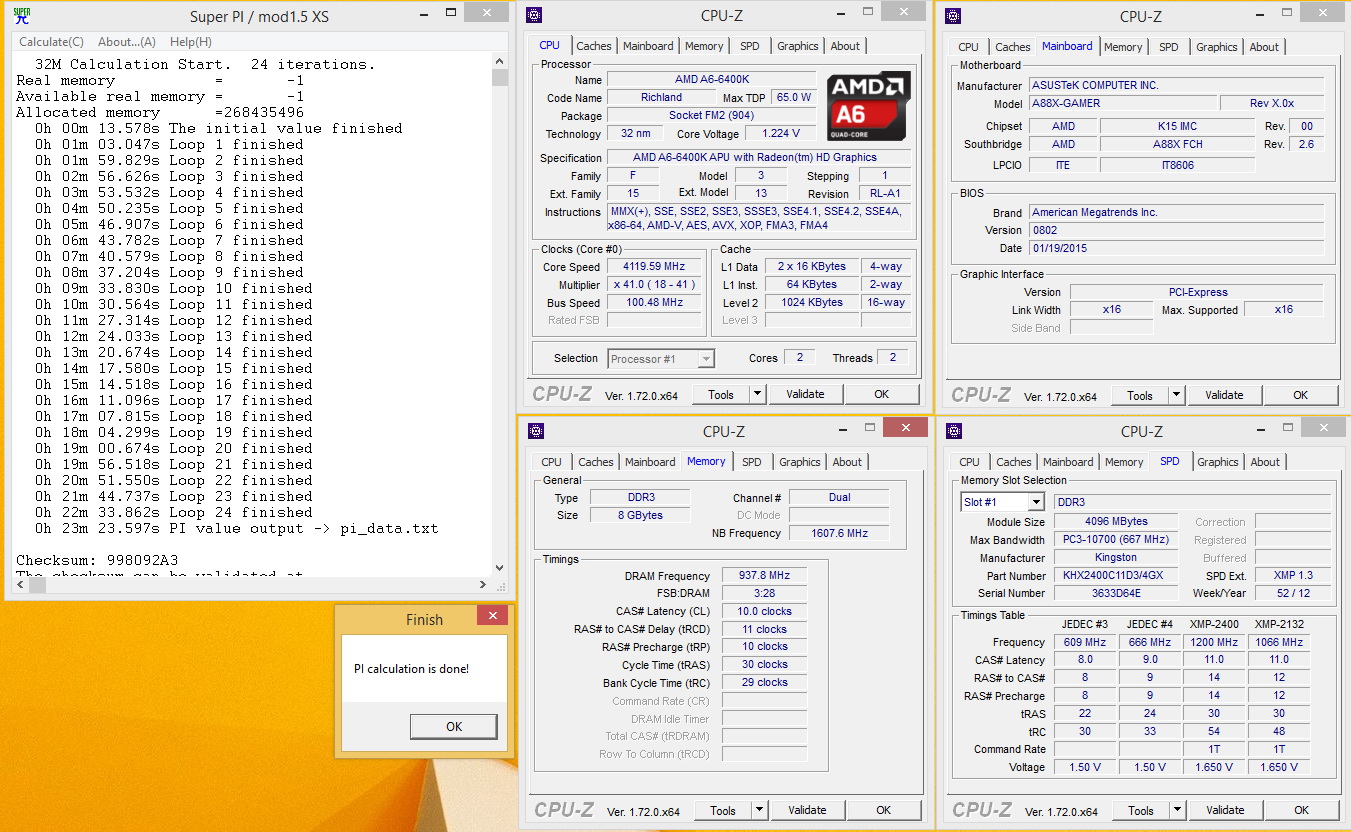Viewport: 1351px width, 832px height.
Task: Switch to SPD tab in Memory window
Action: click(x=752, y=462)
